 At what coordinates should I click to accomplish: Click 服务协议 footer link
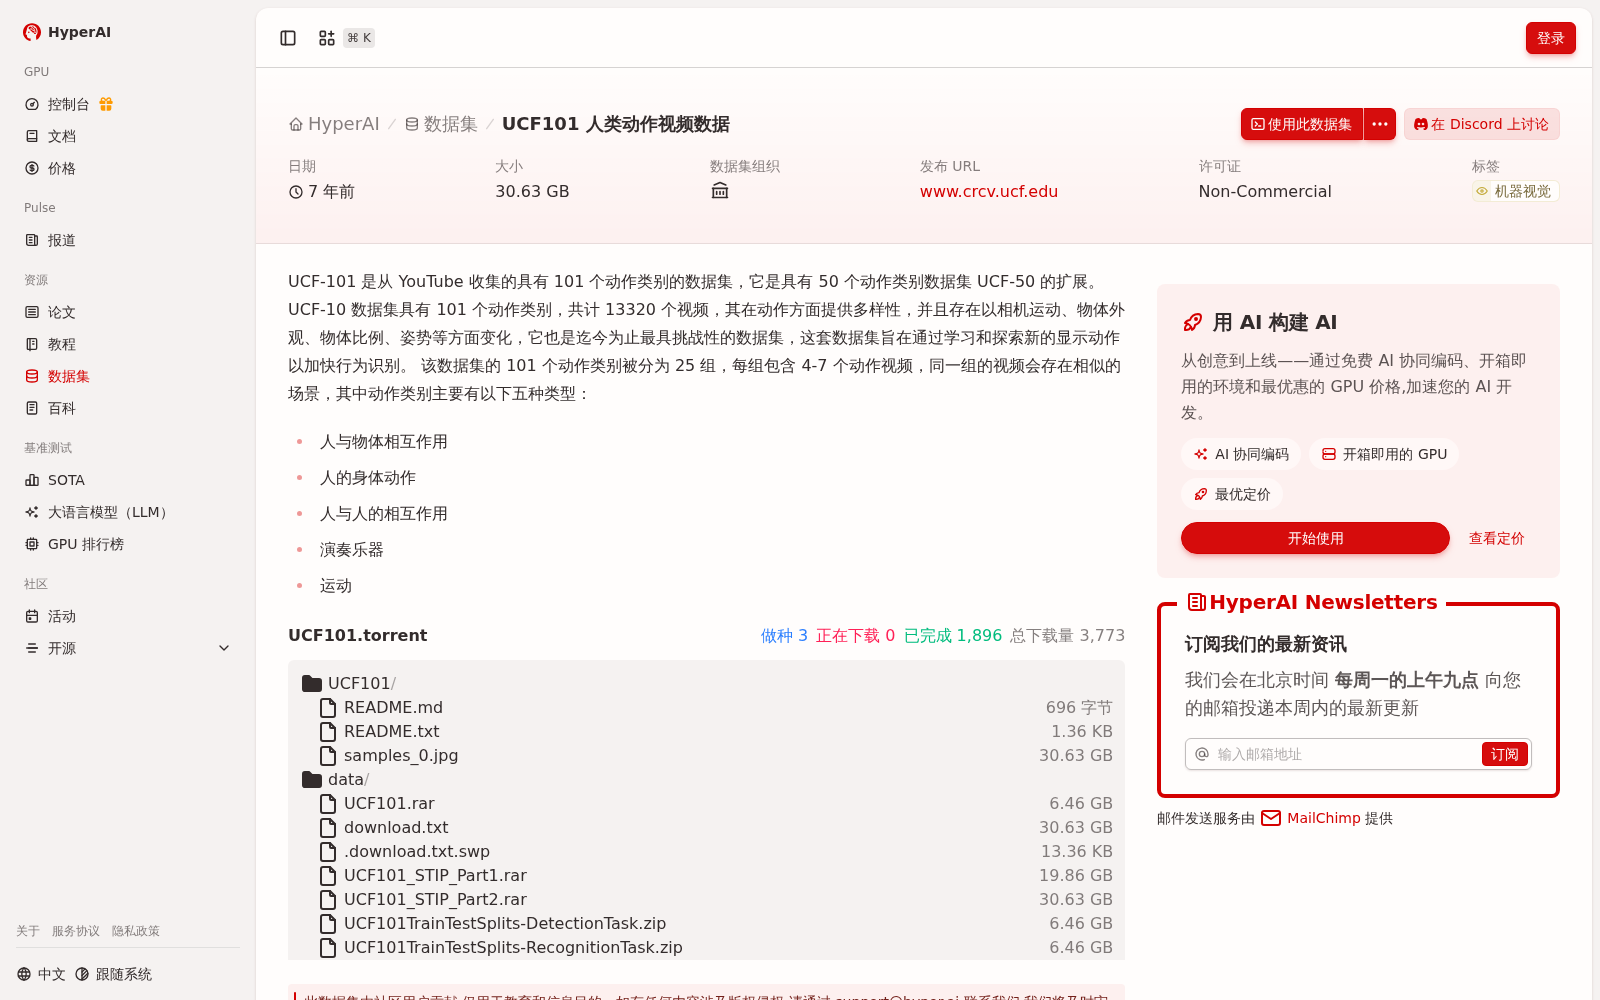pos(76,931)
